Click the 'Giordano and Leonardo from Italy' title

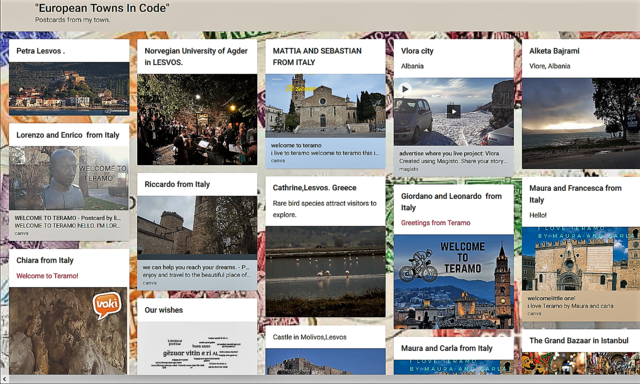(451, 202)
